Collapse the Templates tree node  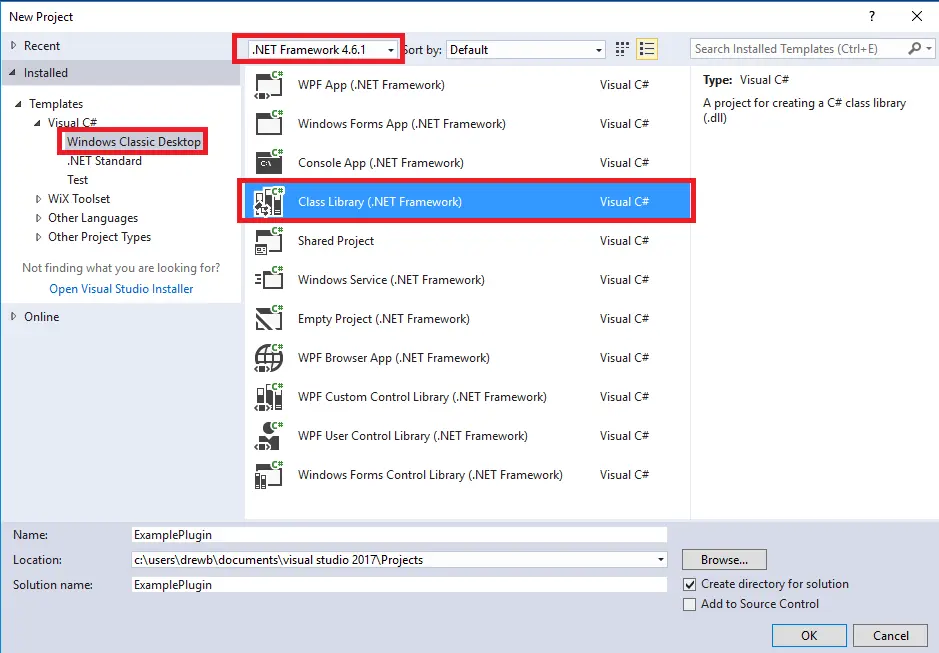(18, 104)
